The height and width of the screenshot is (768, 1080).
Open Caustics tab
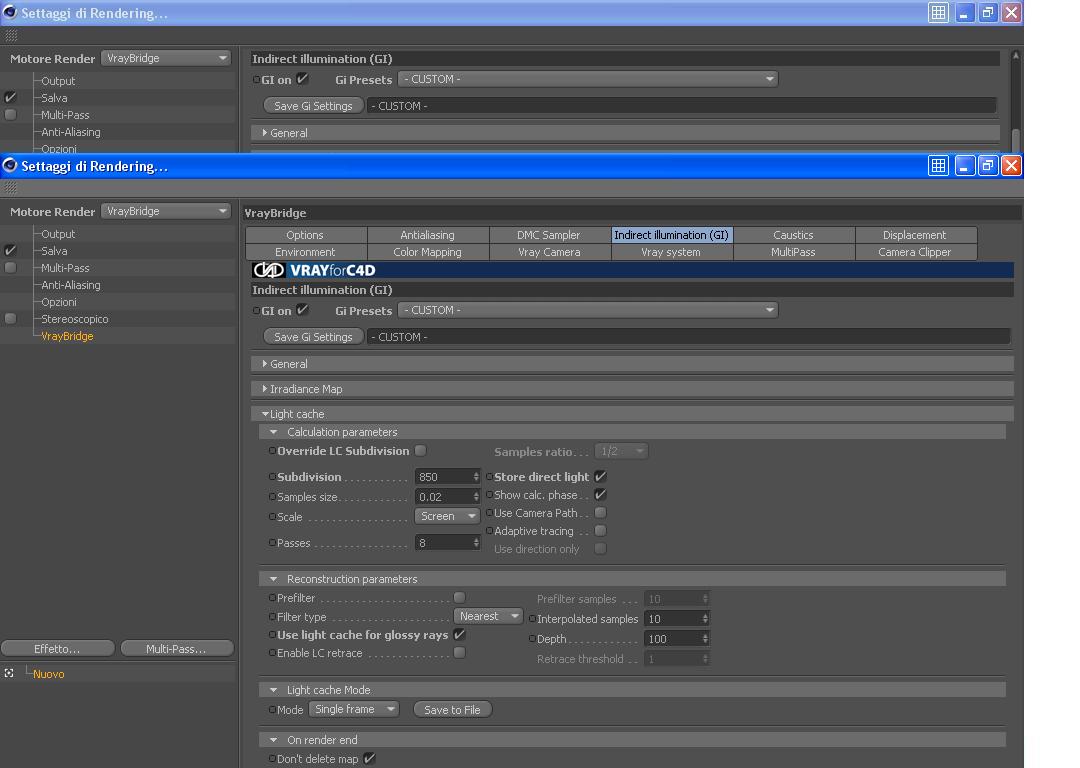click(793, 235)
